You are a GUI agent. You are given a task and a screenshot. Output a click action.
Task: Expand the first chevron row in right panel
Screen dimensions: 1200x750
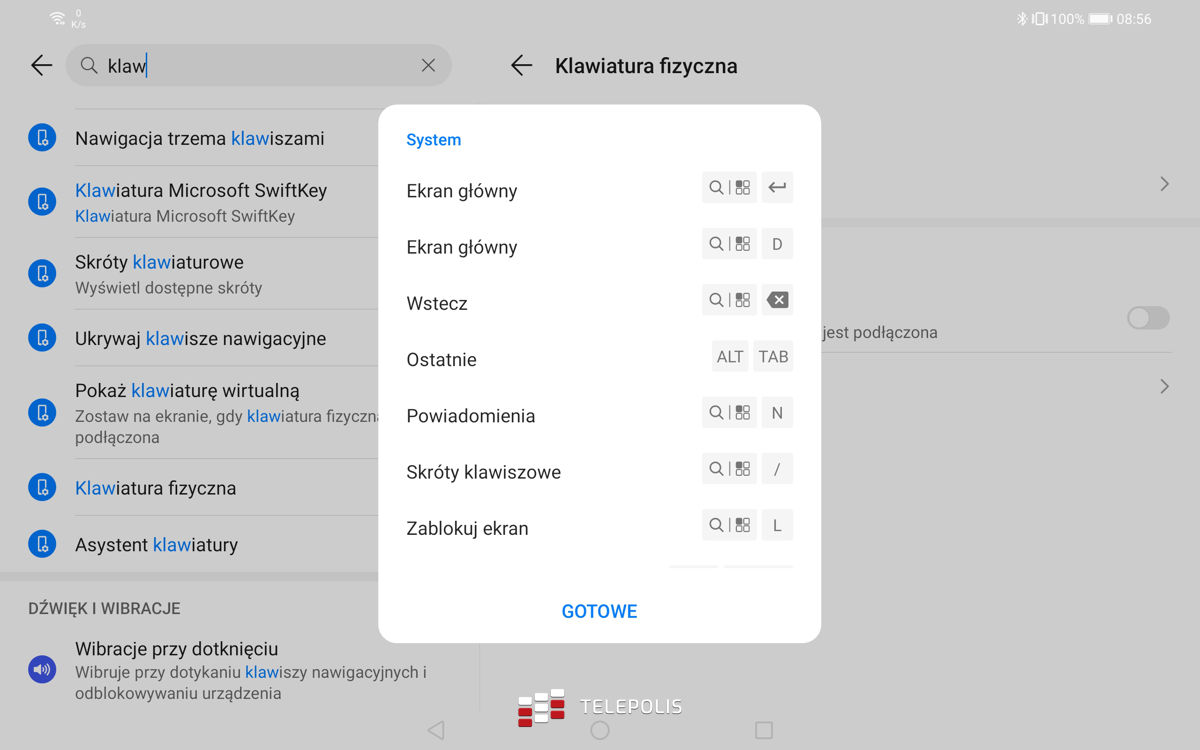pos(1164,184)
